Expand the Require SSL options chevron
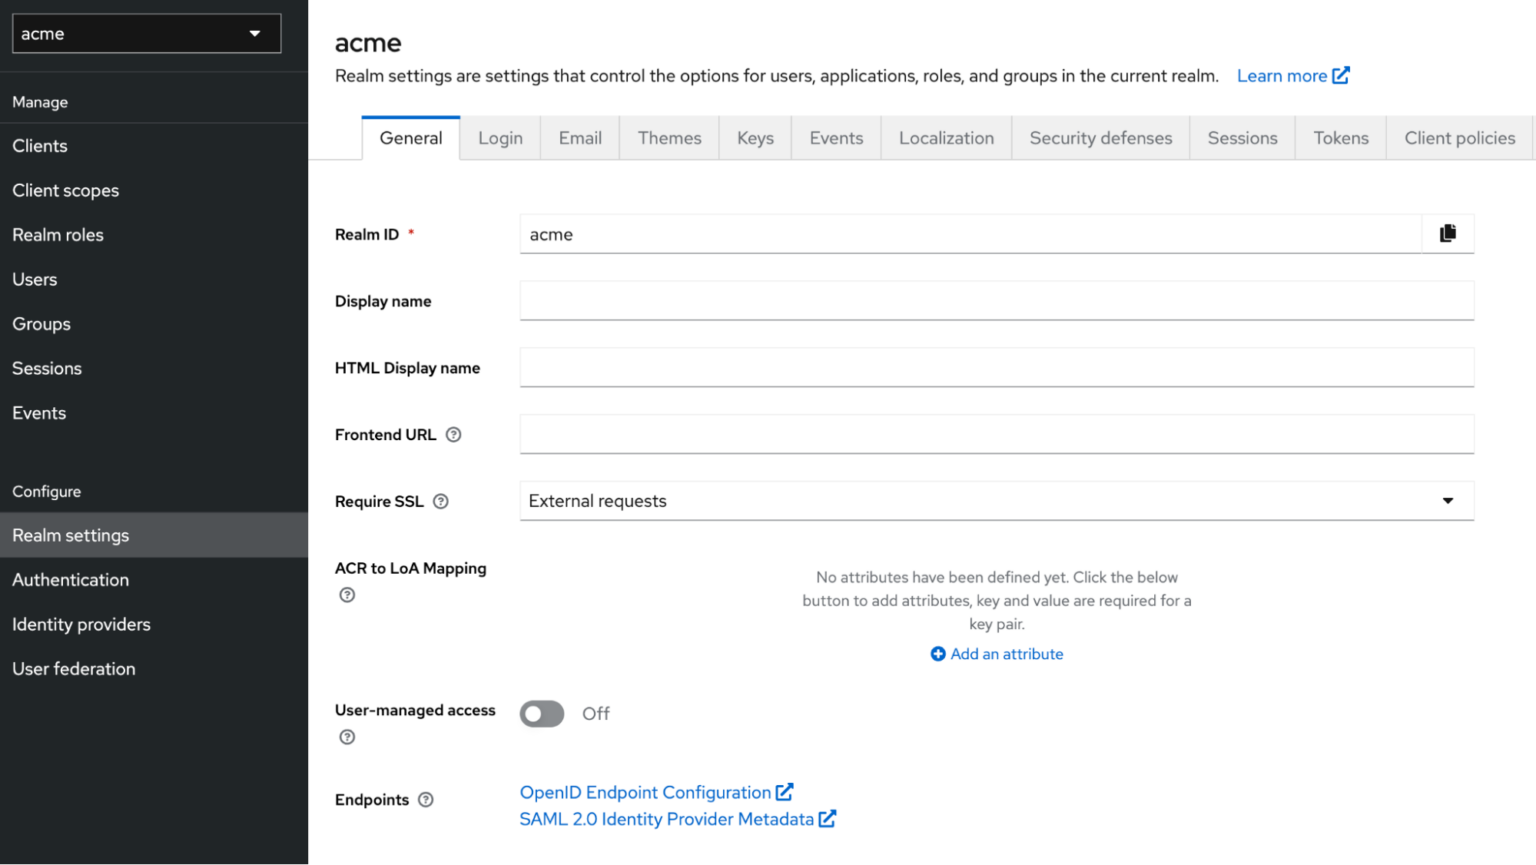The height and width of the screenshot is (865, 1536). coord(1446,500)
